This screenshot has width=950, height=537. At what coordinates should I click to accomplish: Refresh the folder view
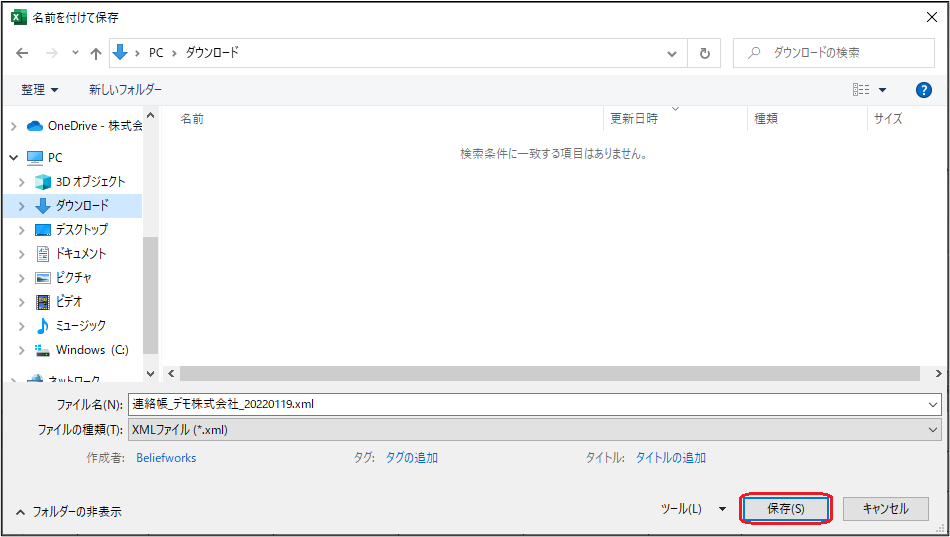point(704,53)
